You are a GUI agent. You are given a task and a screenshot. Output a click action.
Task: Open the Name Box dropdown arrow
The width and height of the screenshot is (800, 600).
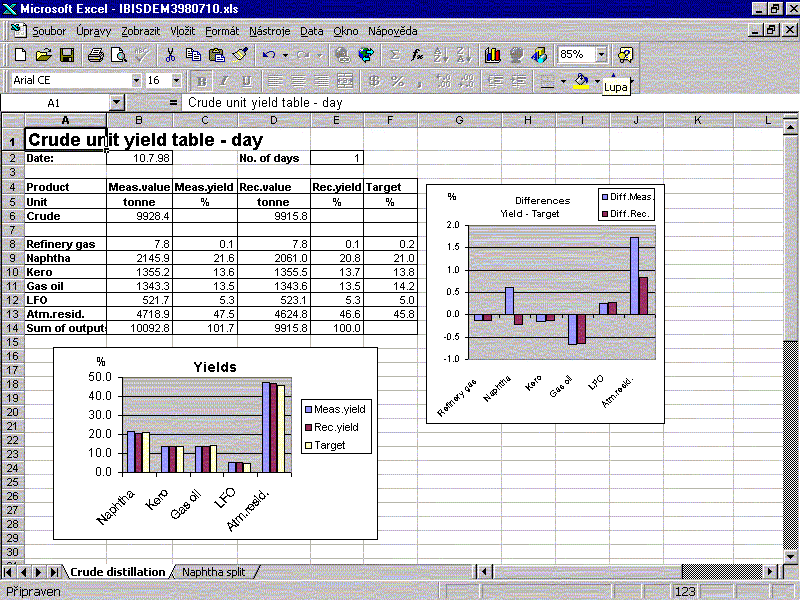116,102
